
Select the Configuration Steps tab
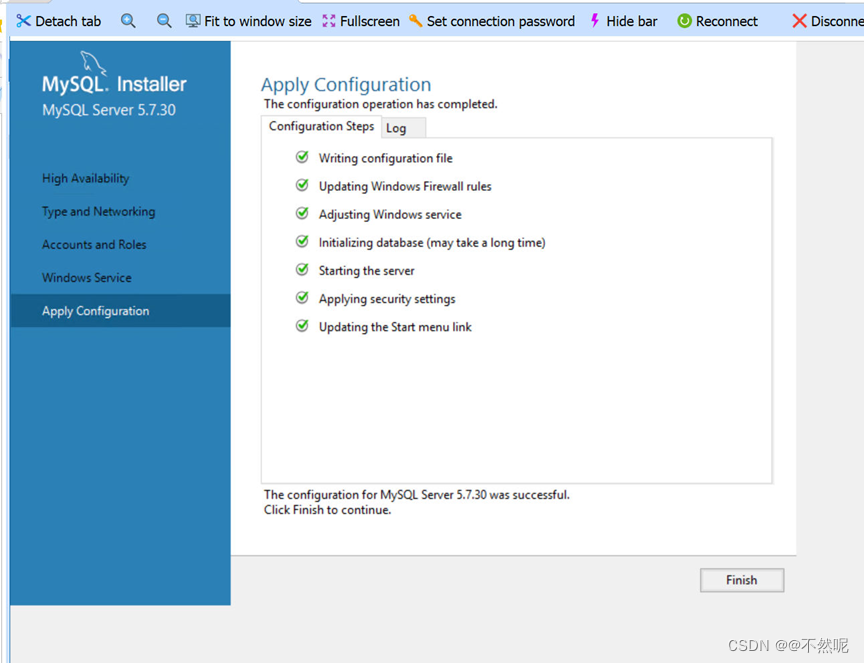tap(321, 126)
